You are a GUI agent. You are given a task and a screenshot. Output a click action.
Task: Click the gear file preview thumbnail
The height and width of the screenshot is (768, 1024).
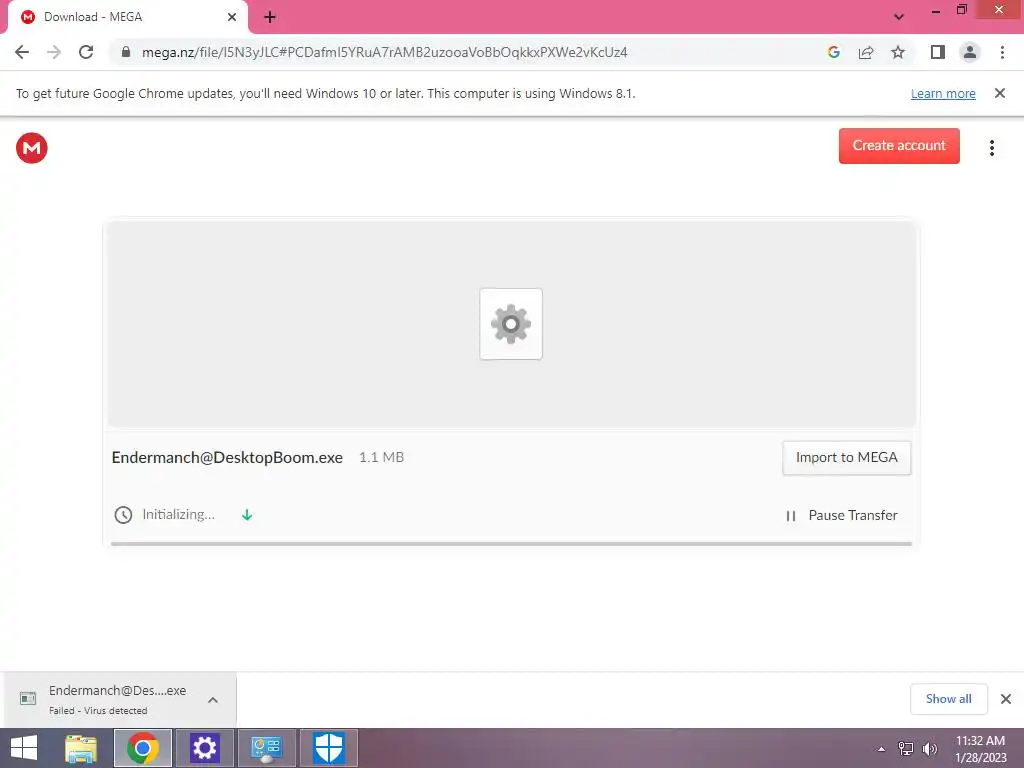511,324
